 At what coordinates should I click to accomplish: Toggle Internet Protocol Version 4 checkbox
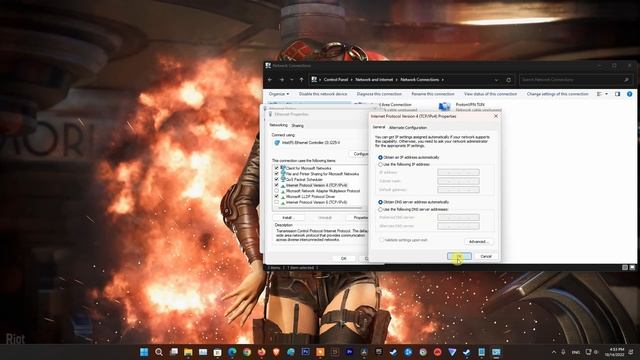tap(277, 185)
